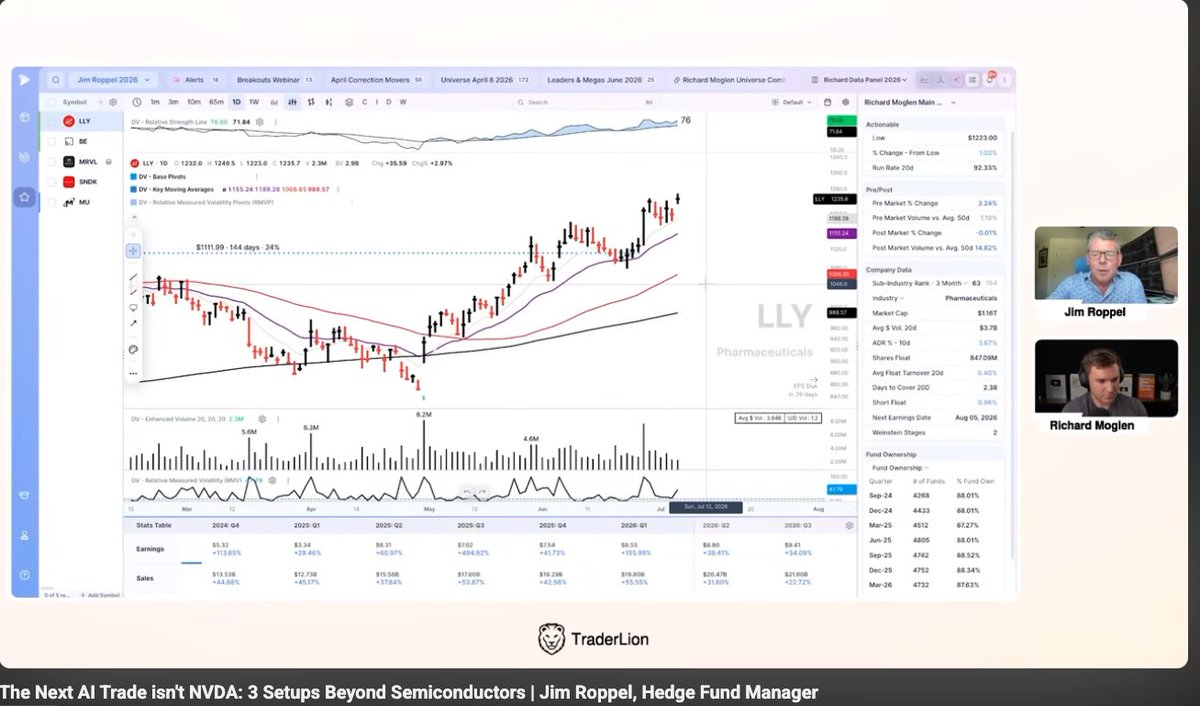Viewport: 1200px width, 706px height.
Task: Expand the Richard Moglen Main panel dropdown
Action: point(953,102)
